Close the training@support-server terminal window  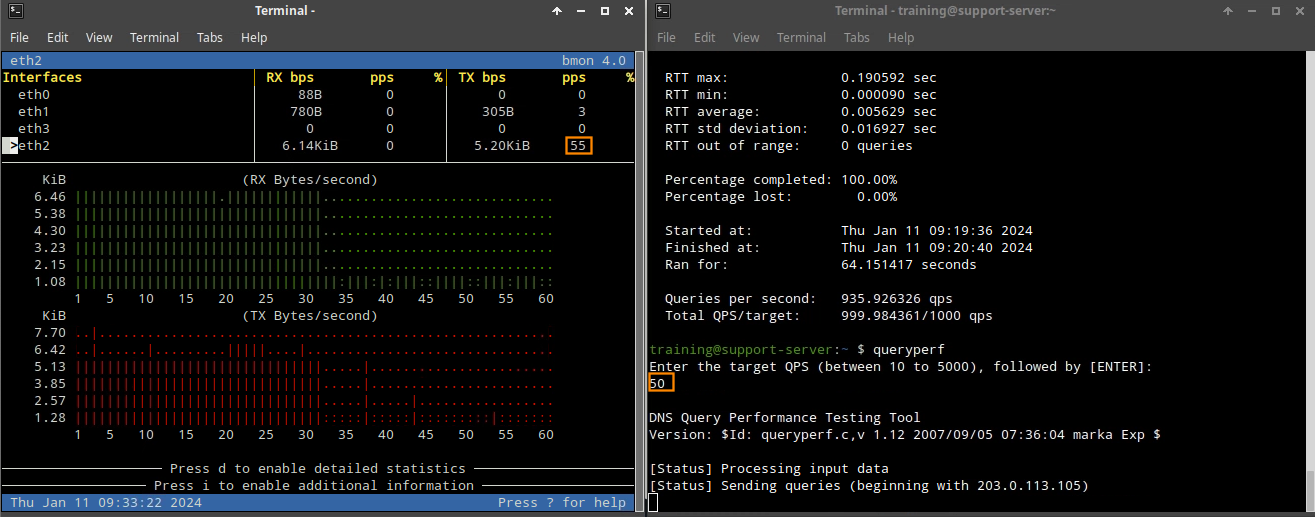click(x=1300, y=11)
